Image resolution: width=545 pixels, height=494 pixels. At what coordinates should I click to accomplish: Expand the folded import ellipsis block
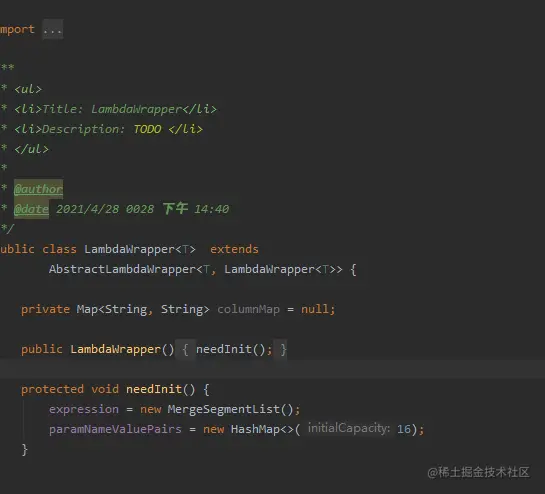point(53,30)
